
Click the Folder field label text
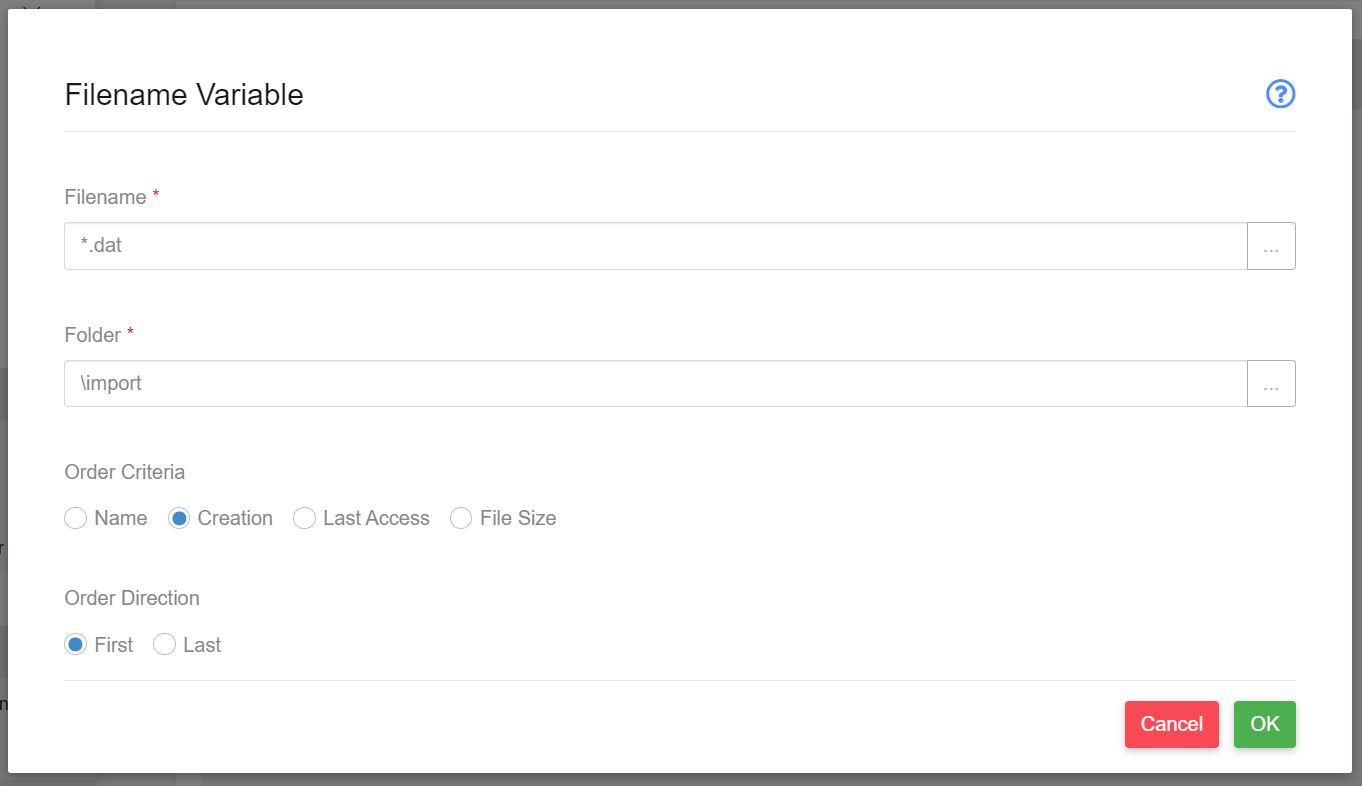92,335
